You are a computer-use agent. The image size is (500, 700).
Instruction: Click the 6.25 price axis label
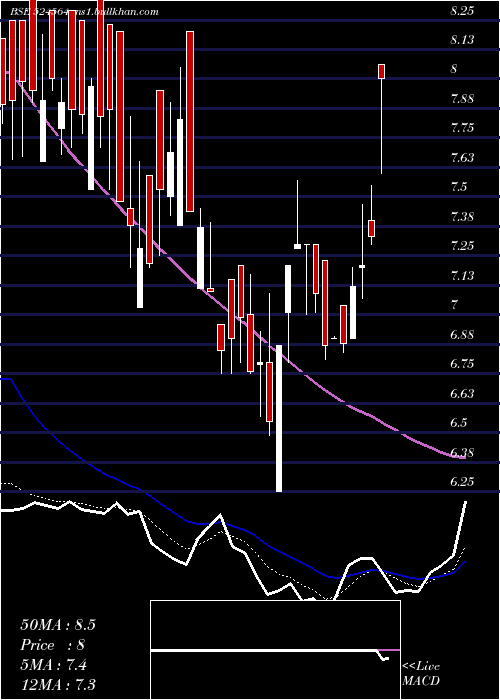pyautogui.click(x=462, y=482)
